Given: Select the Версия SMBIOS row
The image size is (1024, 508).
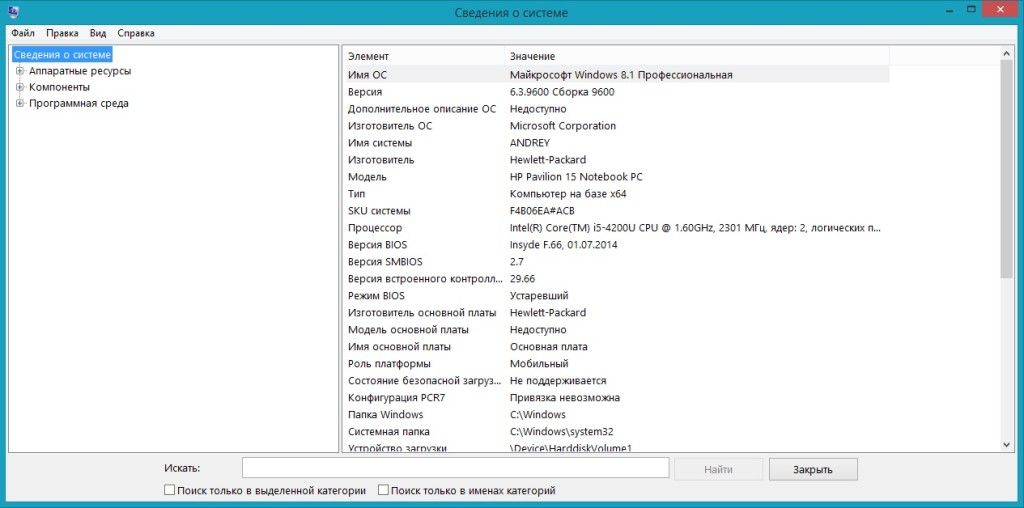Looking at the screenshot, I should [x=616, y=262].
